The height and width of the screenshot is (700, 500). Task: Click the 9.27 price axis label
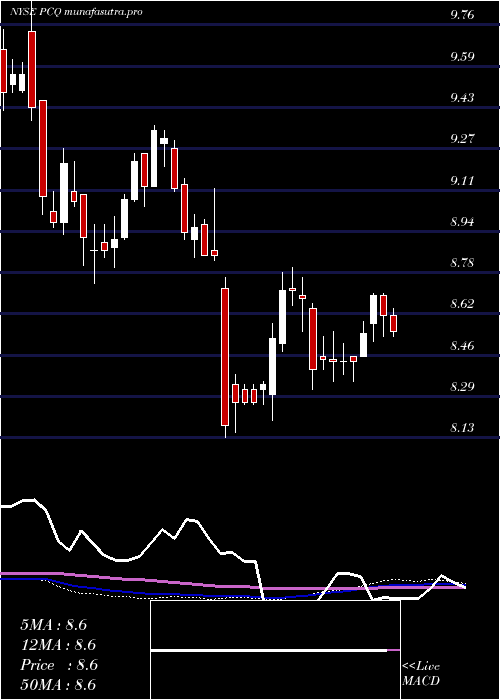pos(462,139)
